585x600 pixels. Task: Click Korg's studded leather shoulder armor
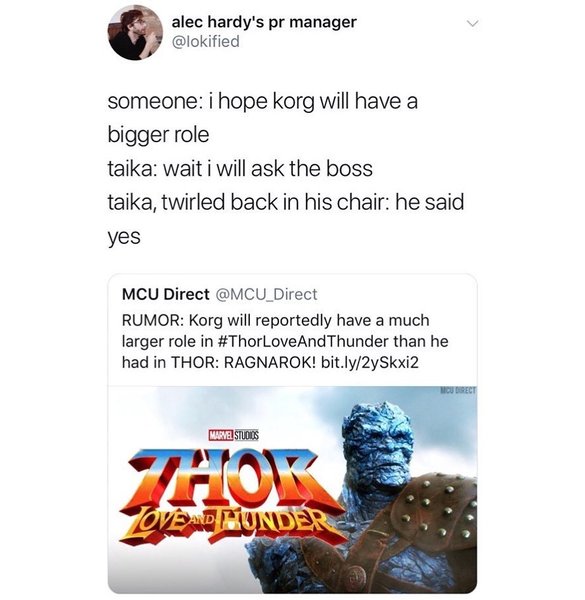(436, 509)
